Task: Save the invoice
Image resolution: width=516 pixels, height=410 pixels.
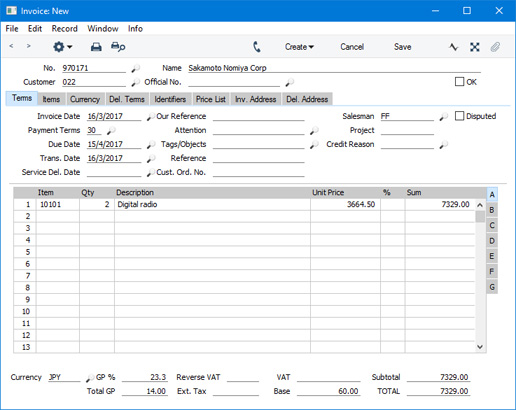Action: click(402, 47)
